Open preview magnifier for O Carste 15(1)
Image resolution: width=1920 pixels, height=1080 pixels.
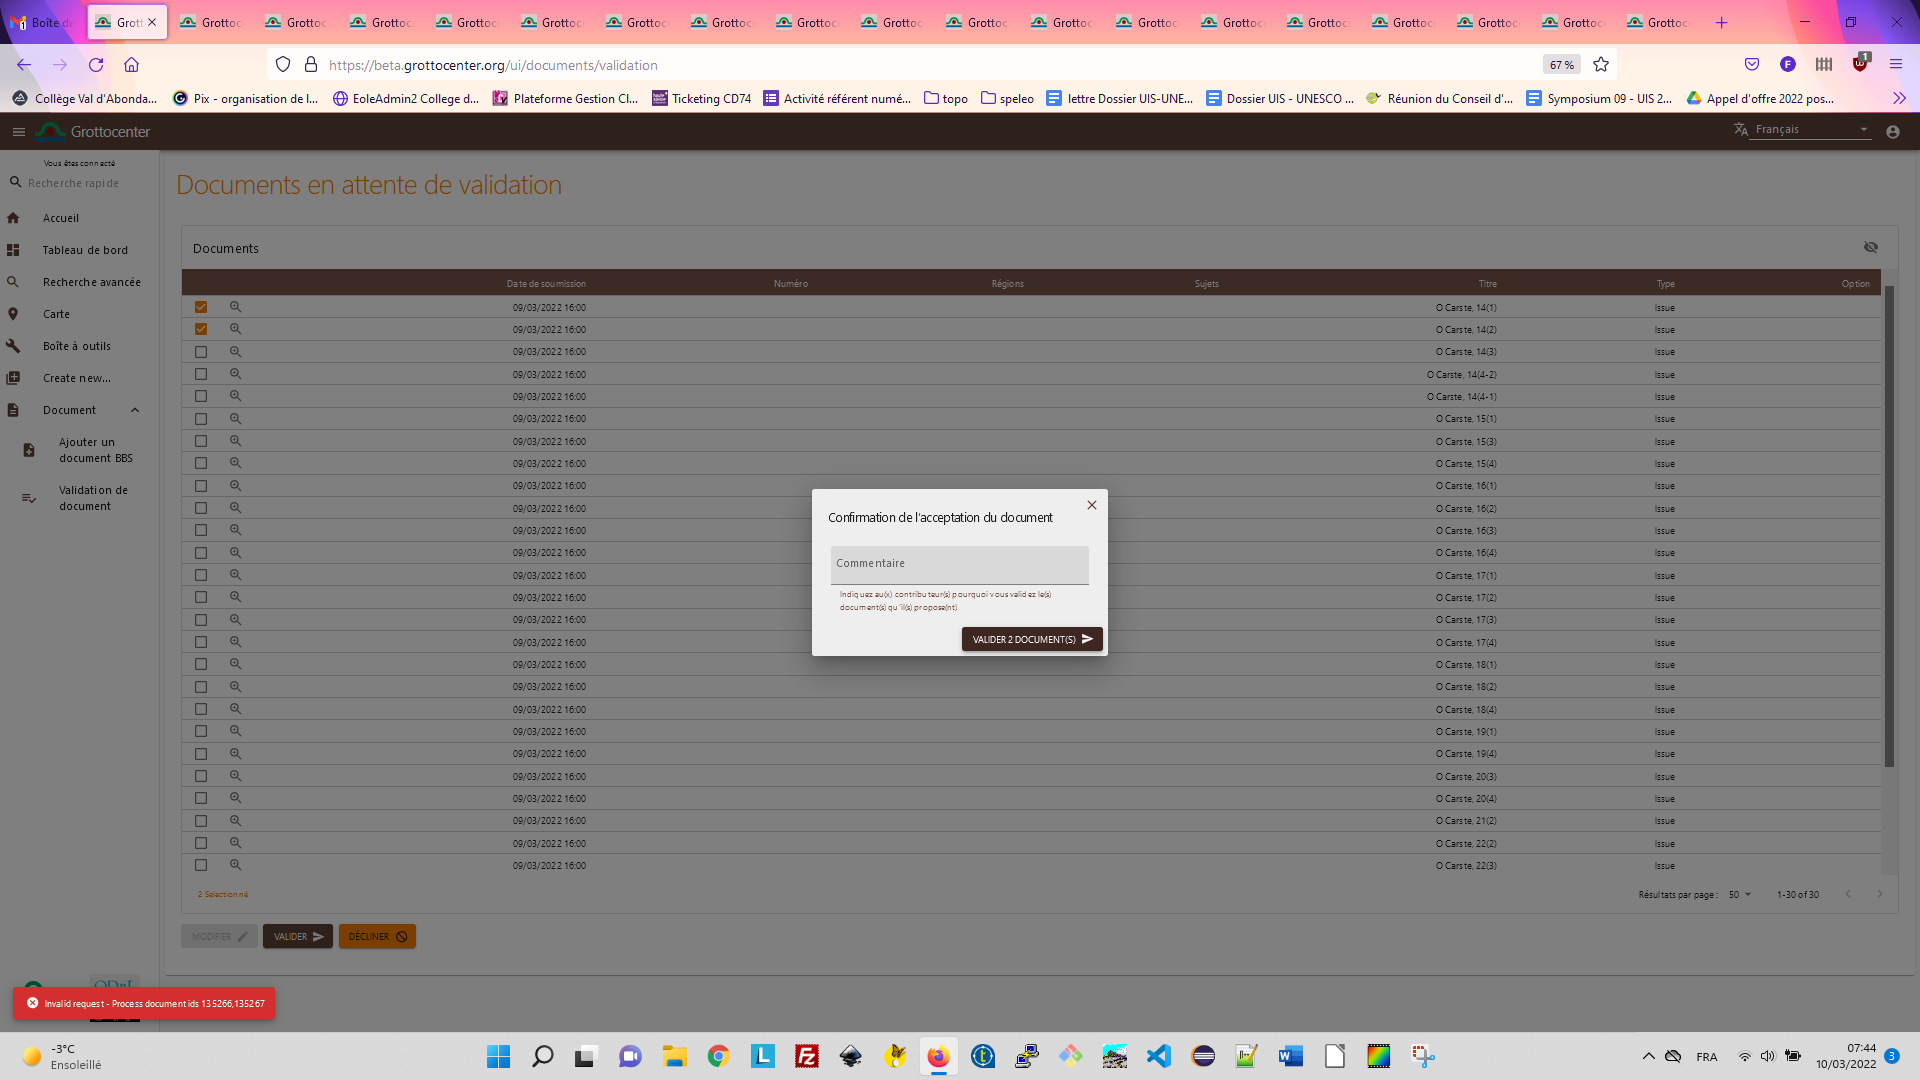[236, 418]
